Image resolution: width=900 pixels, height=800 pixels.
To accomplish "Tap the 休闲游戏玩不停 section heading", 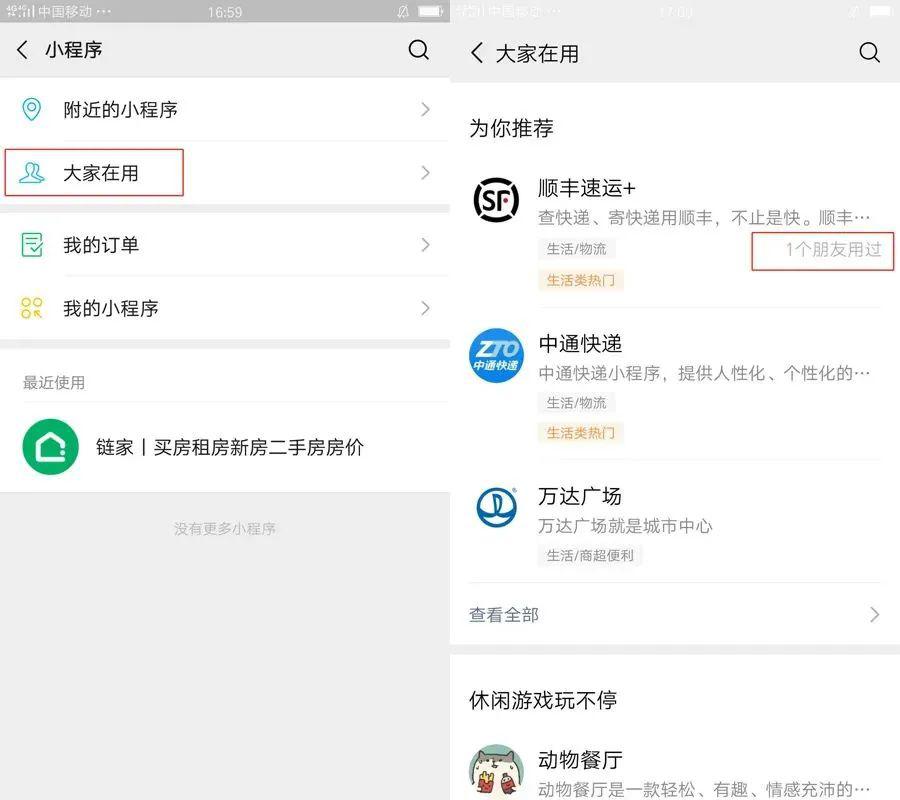I will pyautogui.click(x=543, y=700).
